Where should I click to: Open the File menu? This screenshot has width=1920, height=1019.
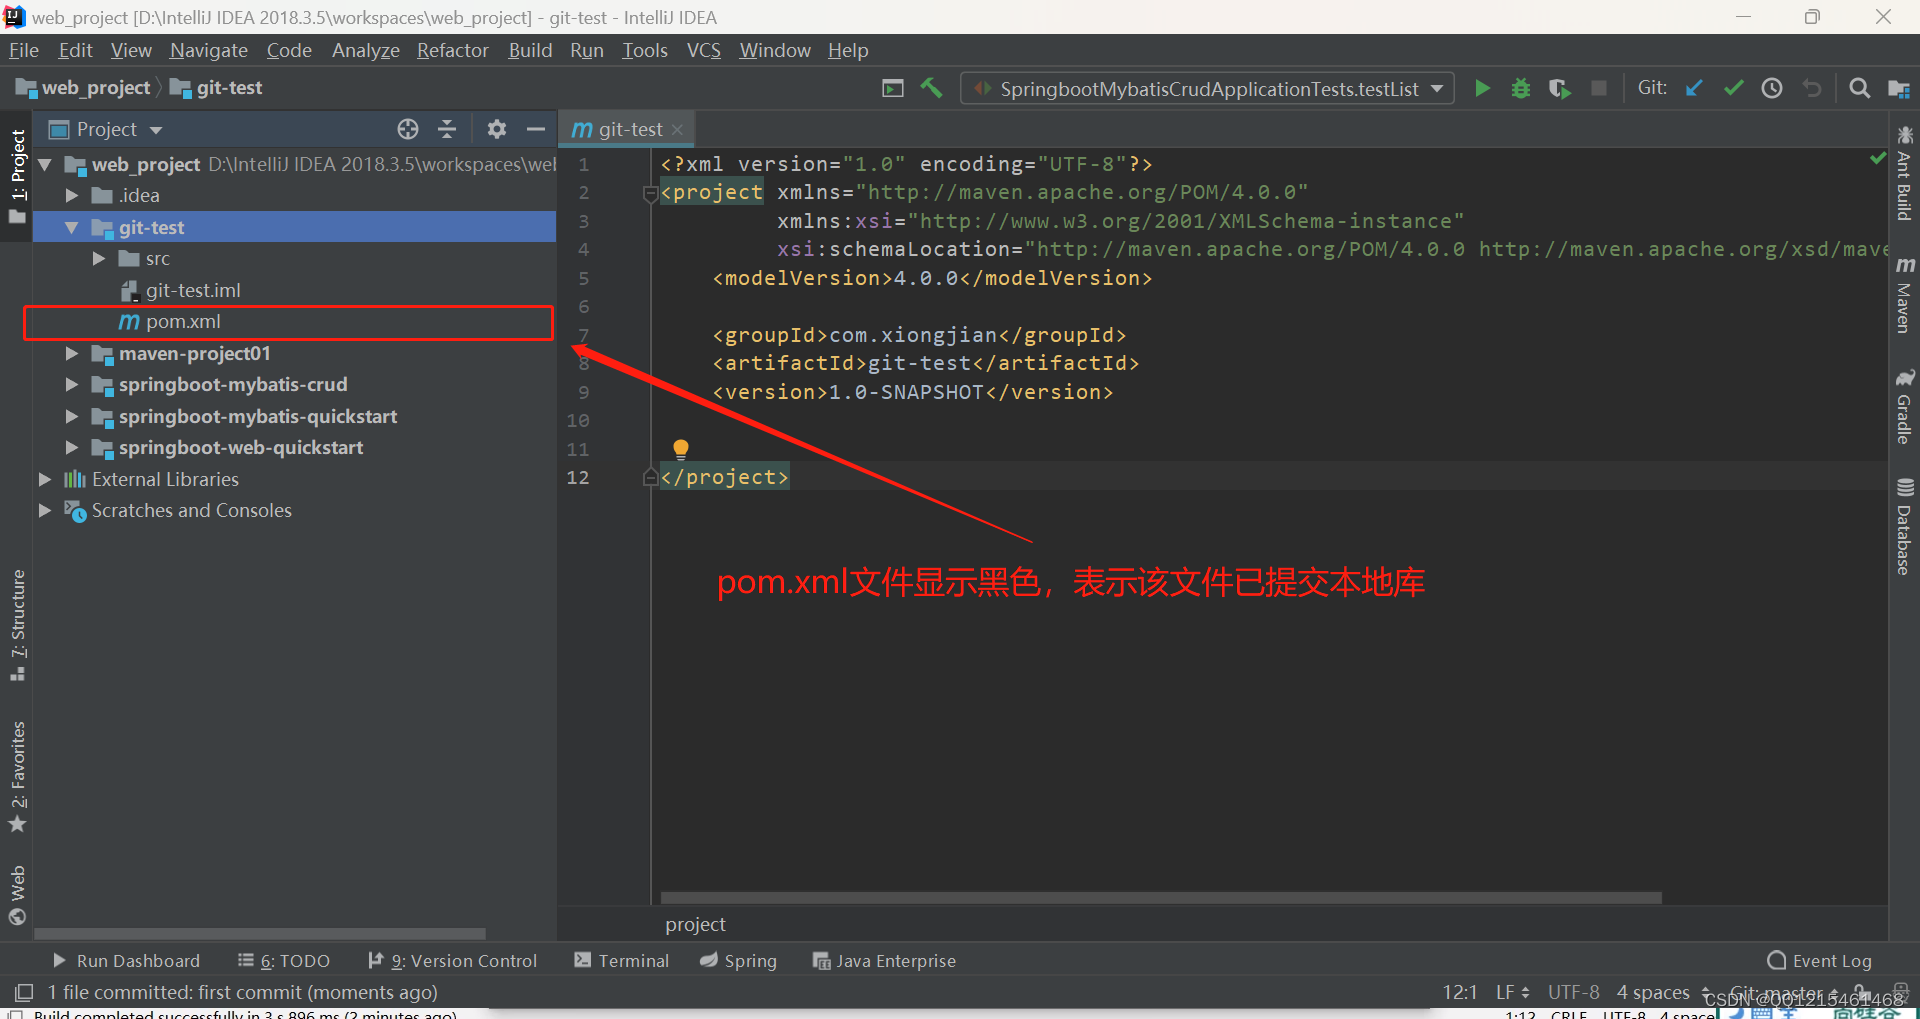[24, 50]
